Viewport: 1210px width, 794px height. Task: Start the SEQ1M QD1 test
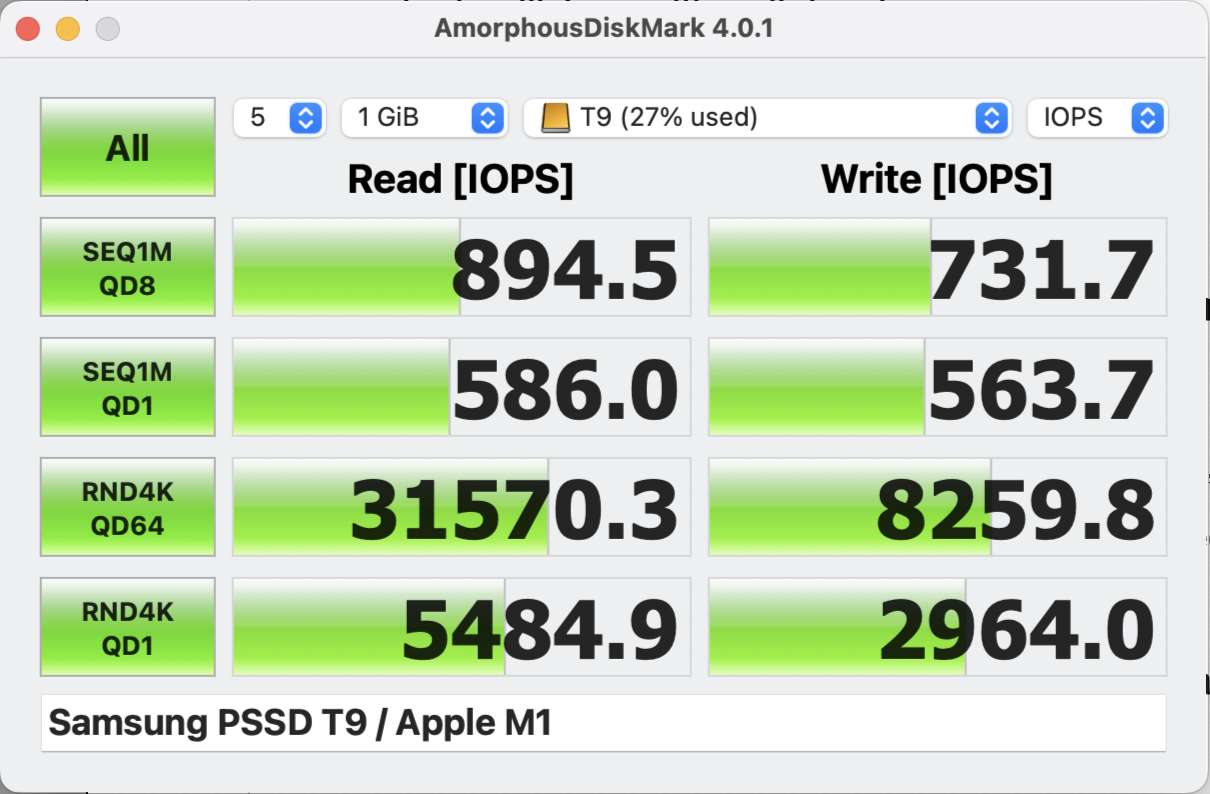(128, 387)
